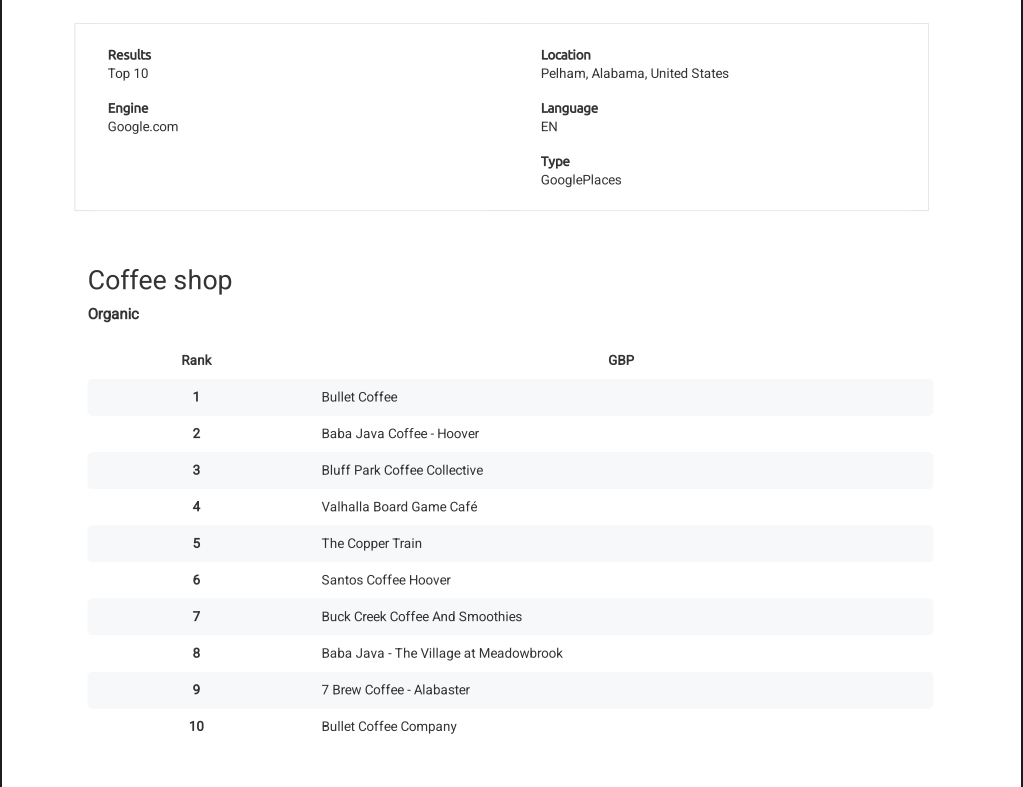Click the 'Top 10' results value
The image size is (1023, 787).
(x=128, y=73)
